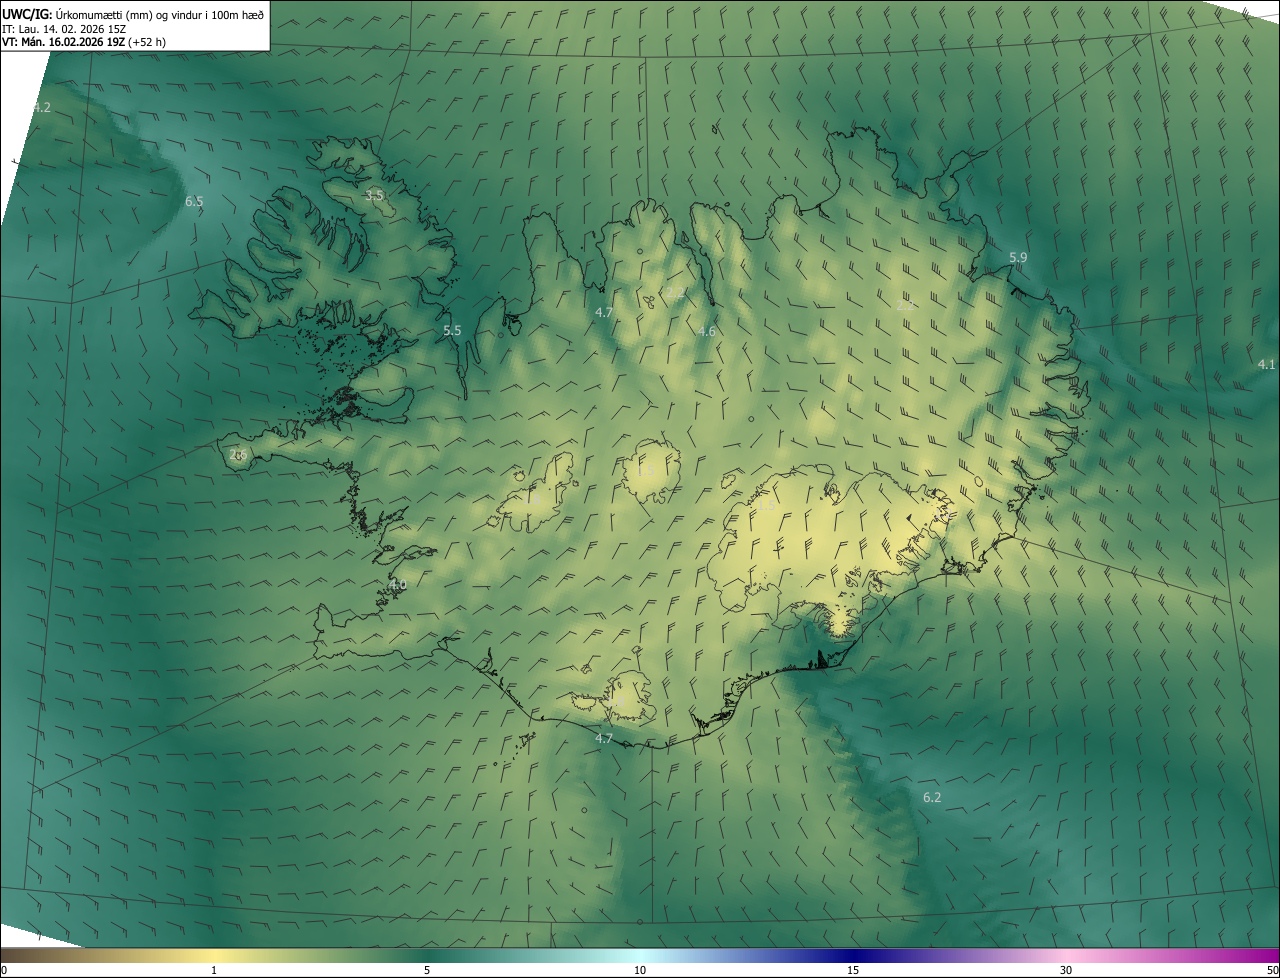Image resolution: width=1280 pixels, height=978 pixels.
Task: Select the 50 tick label on the color scale
Action: (1272, 970)
